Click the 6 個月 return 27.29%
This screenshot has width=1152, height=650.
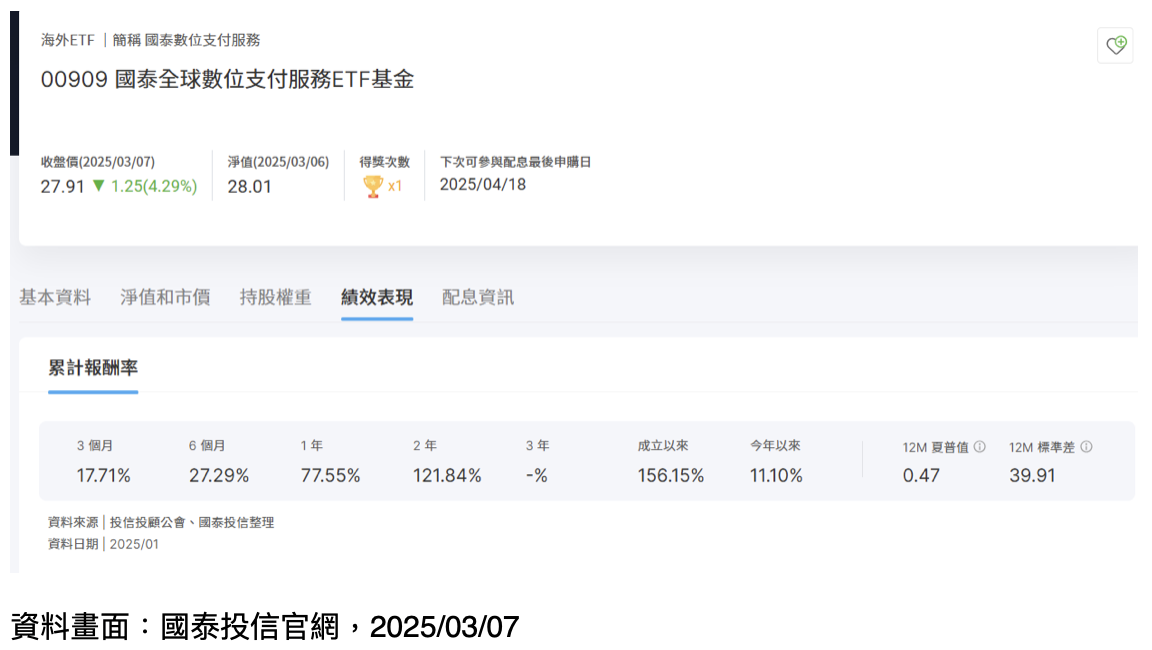(x=219, y=476)
